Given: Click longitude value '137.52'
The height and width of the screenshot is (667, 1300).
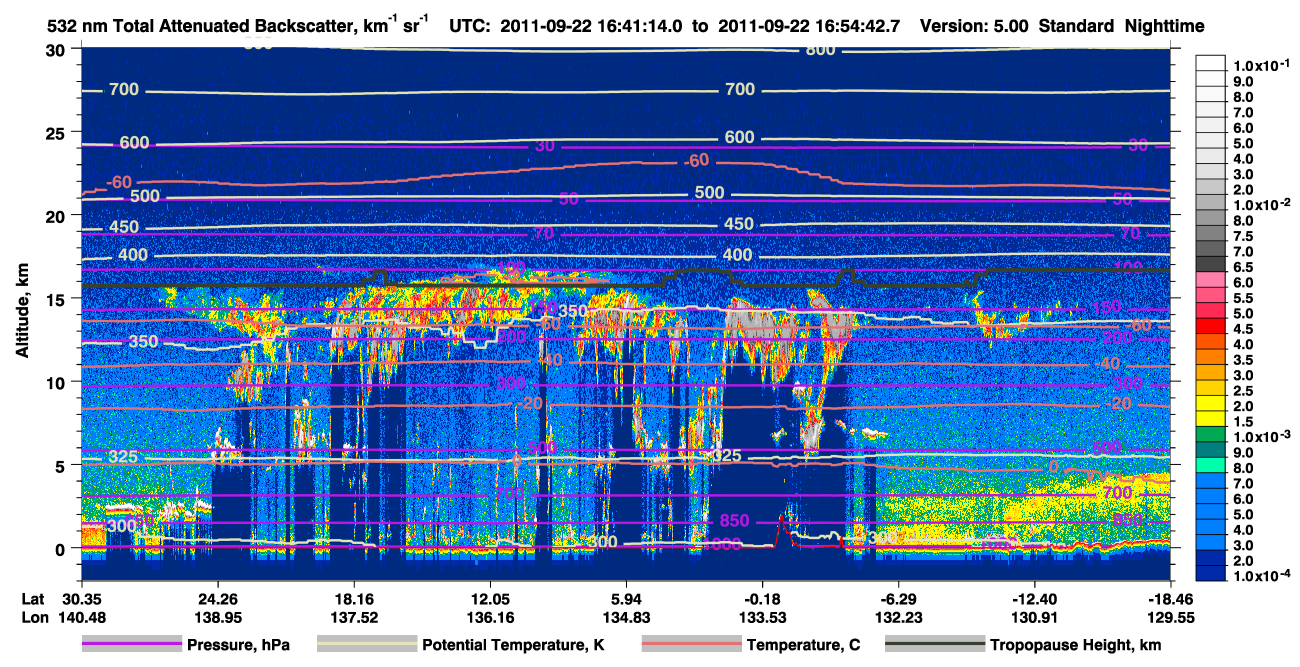Looking at the screenshot, I should coord(352,617).
